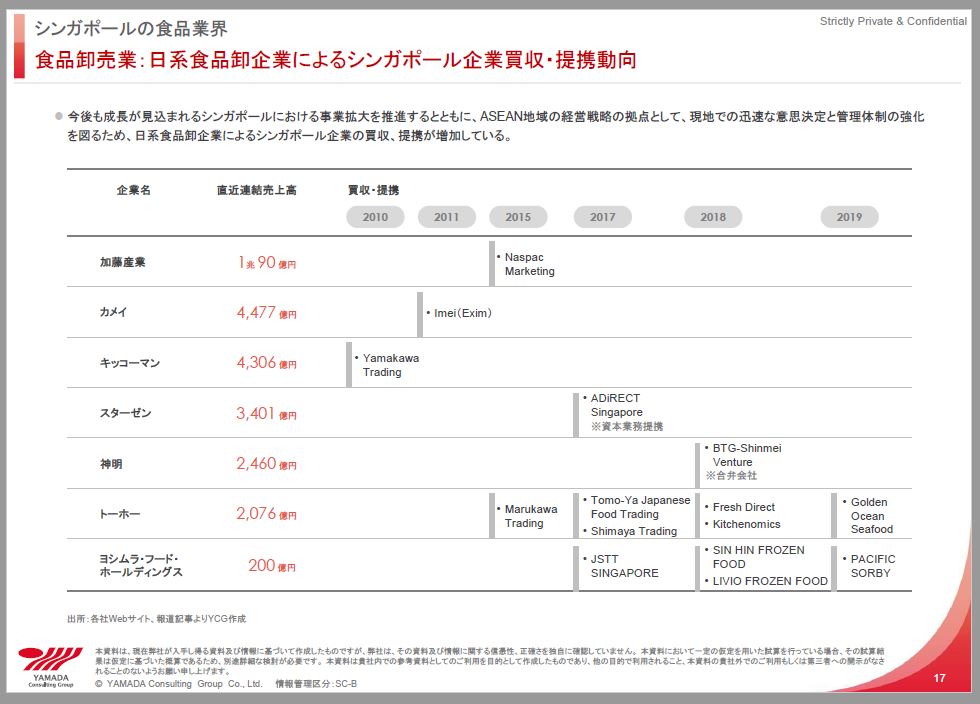Select the トーホー company name
Viewport: 980px width, 704px height.
[120, 514]
